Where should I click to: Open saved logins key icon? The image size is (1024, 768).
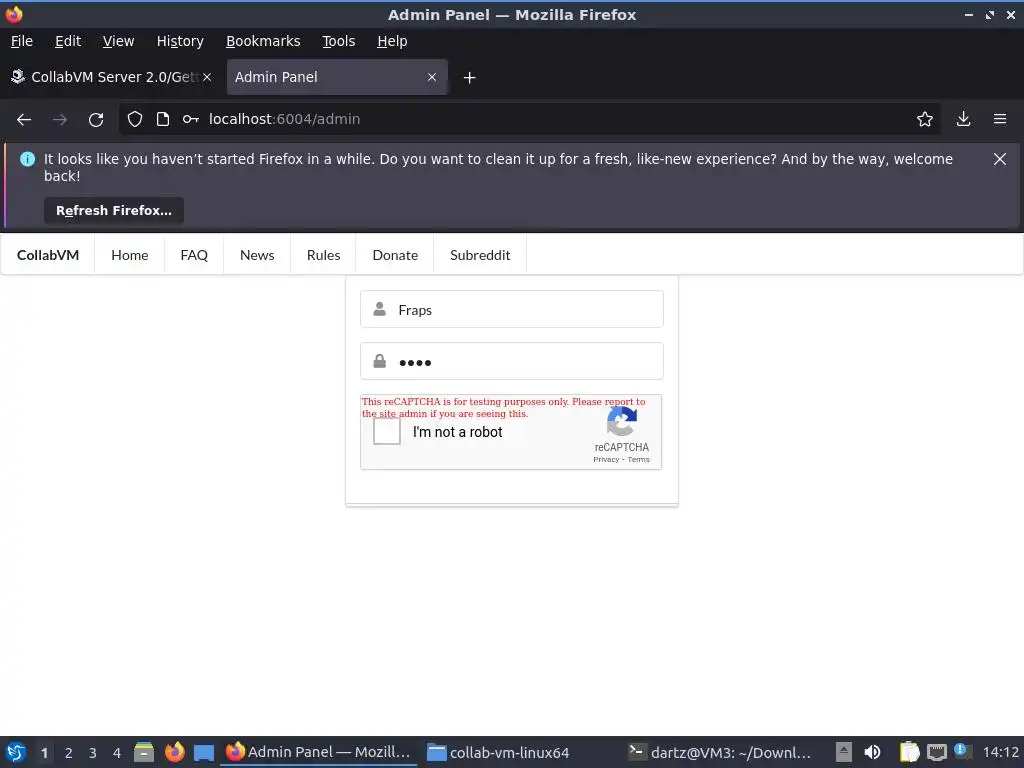click(191, 120)
